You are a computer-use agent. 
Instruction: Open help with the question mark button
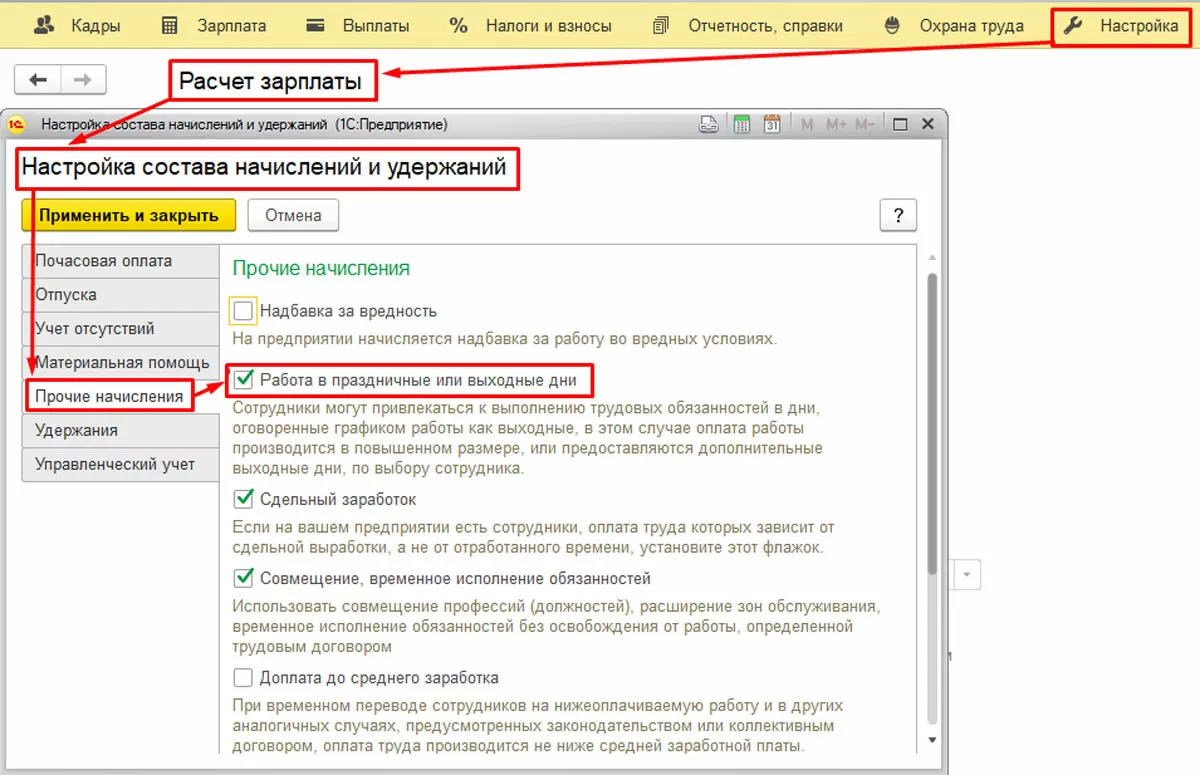(898, 215)
